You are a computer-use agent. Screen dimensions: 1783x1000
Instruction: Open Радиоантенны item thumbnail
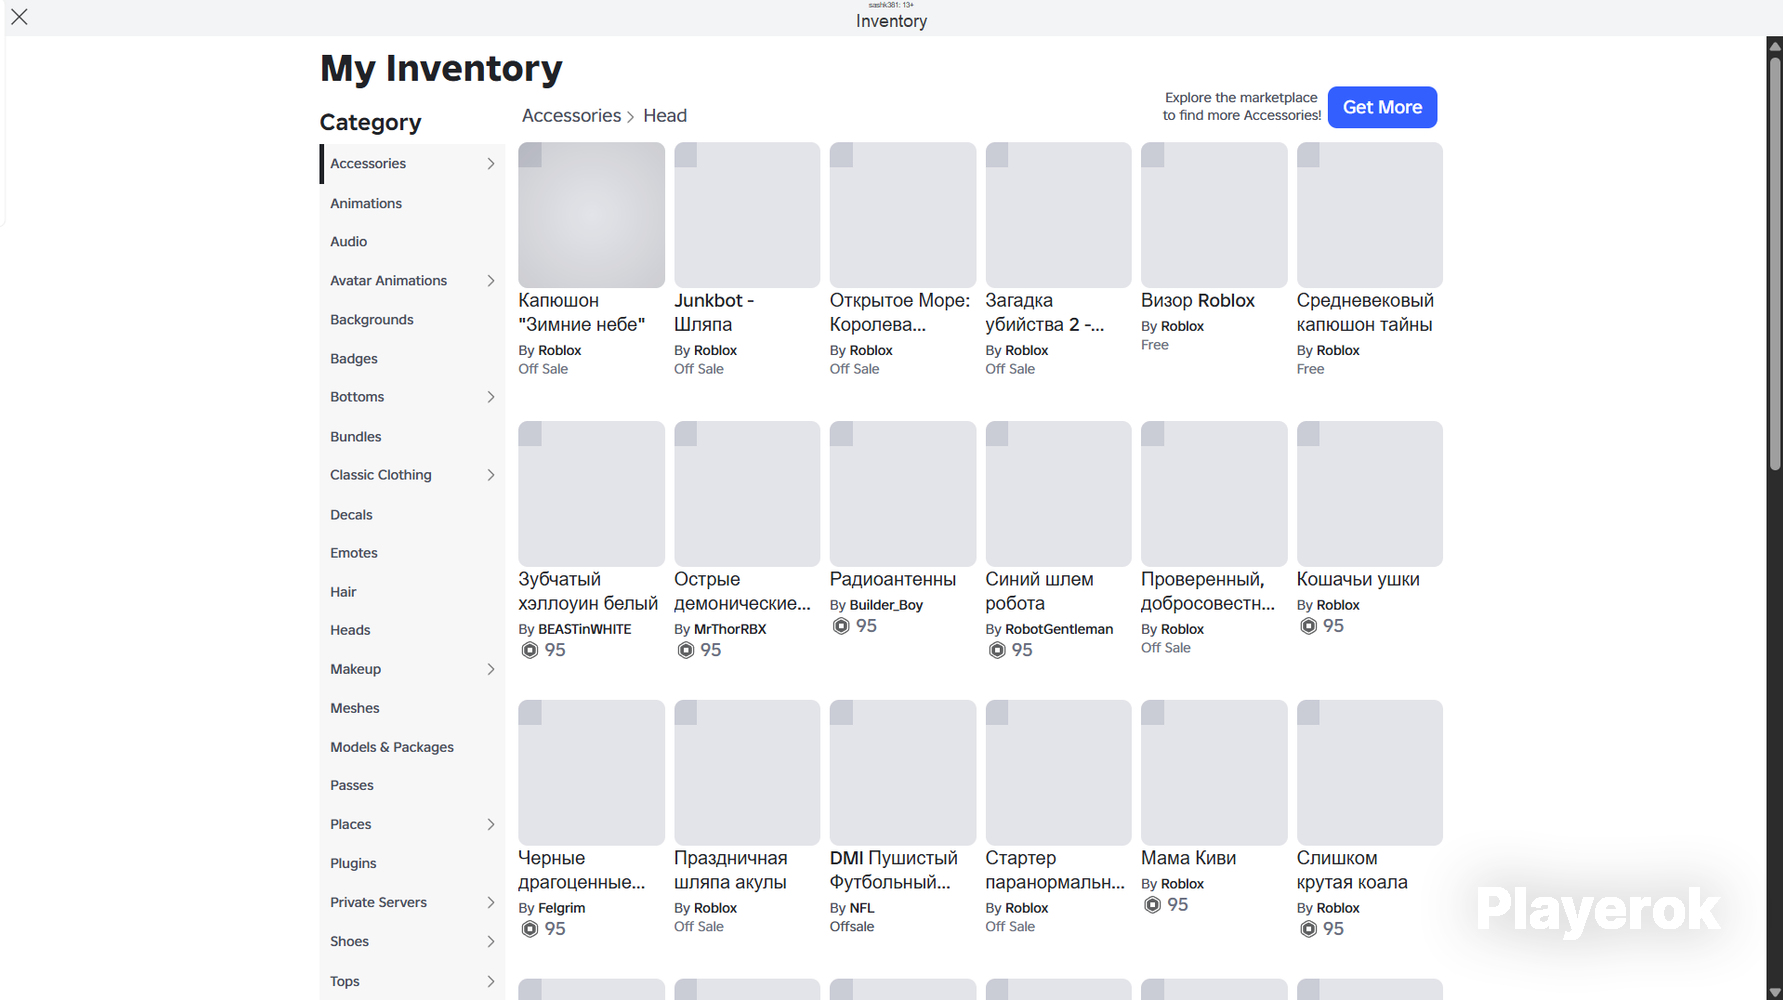point(903,494)
